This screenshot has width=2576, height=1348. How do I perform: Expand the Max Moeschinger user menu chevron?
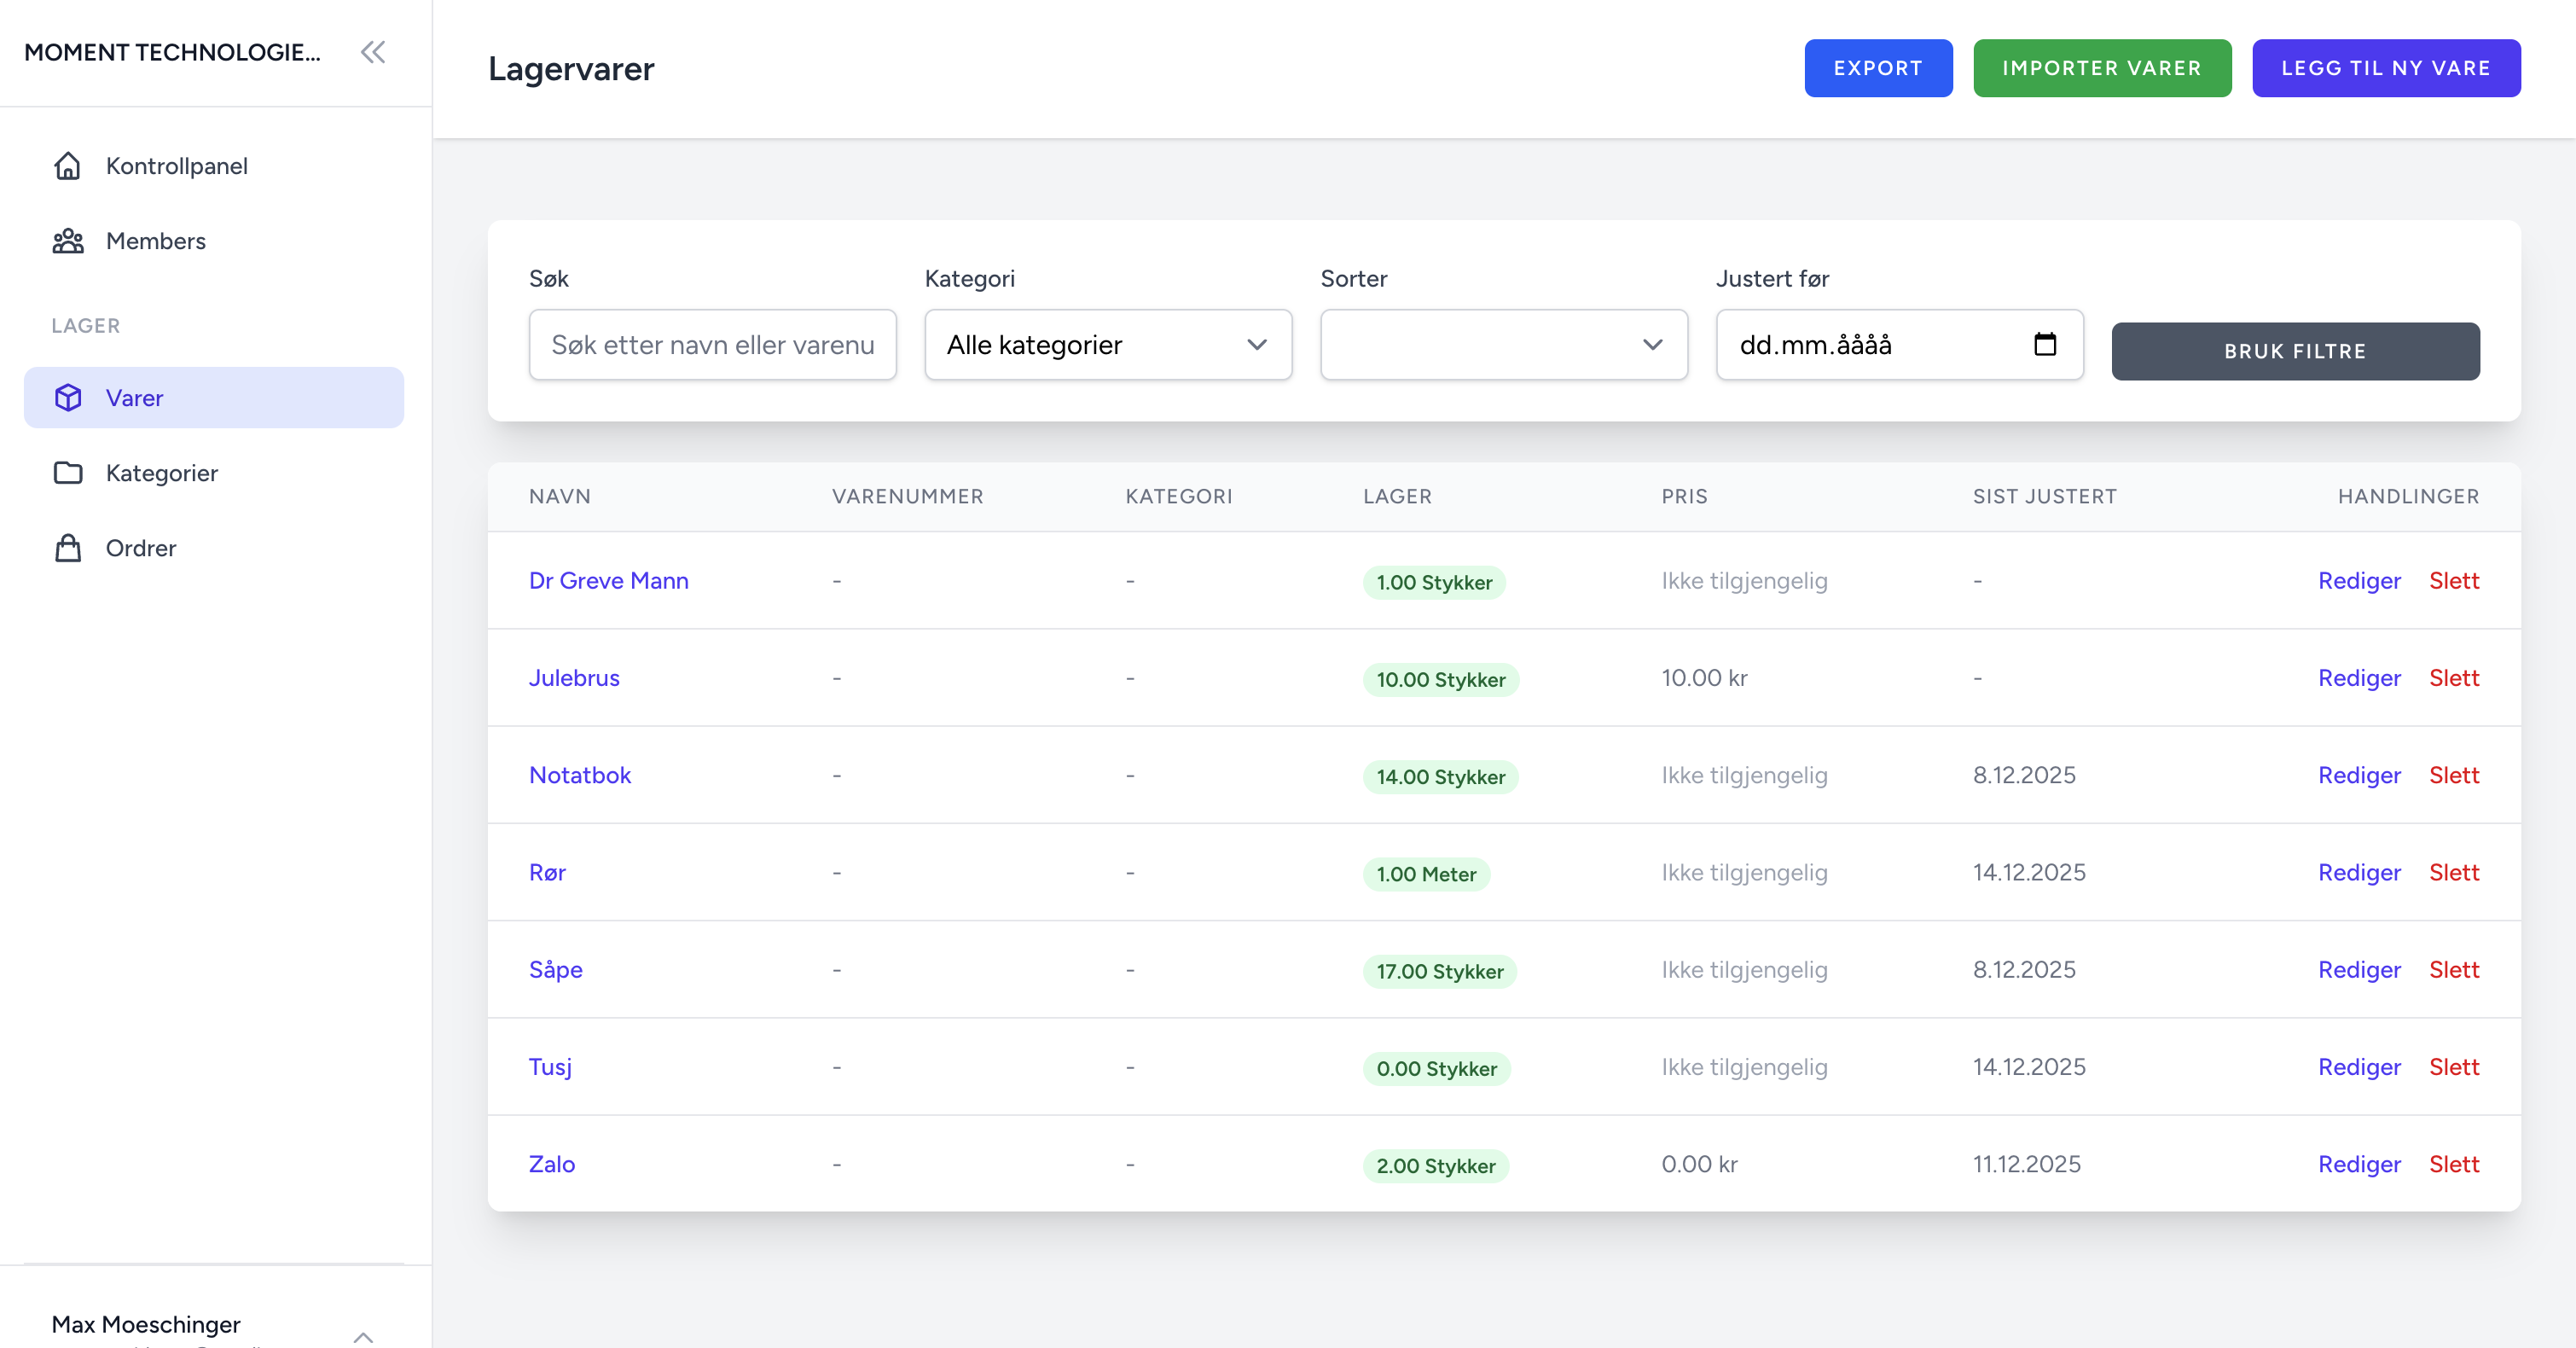pos(363,1335)
